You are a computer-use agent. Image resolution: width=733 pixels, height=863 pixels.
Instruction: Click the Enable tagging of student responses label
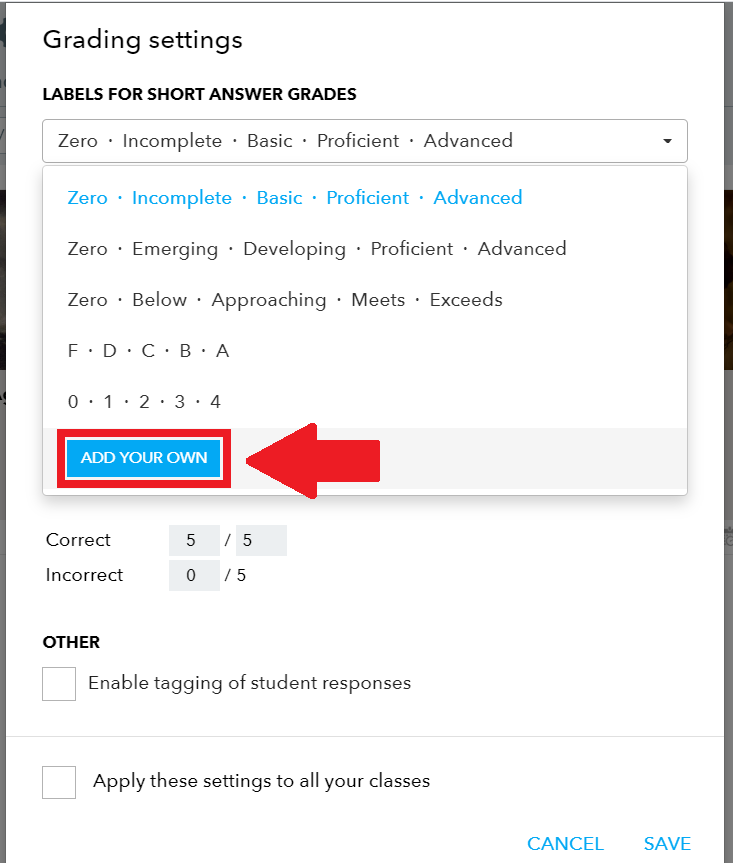tap(249, 683)
